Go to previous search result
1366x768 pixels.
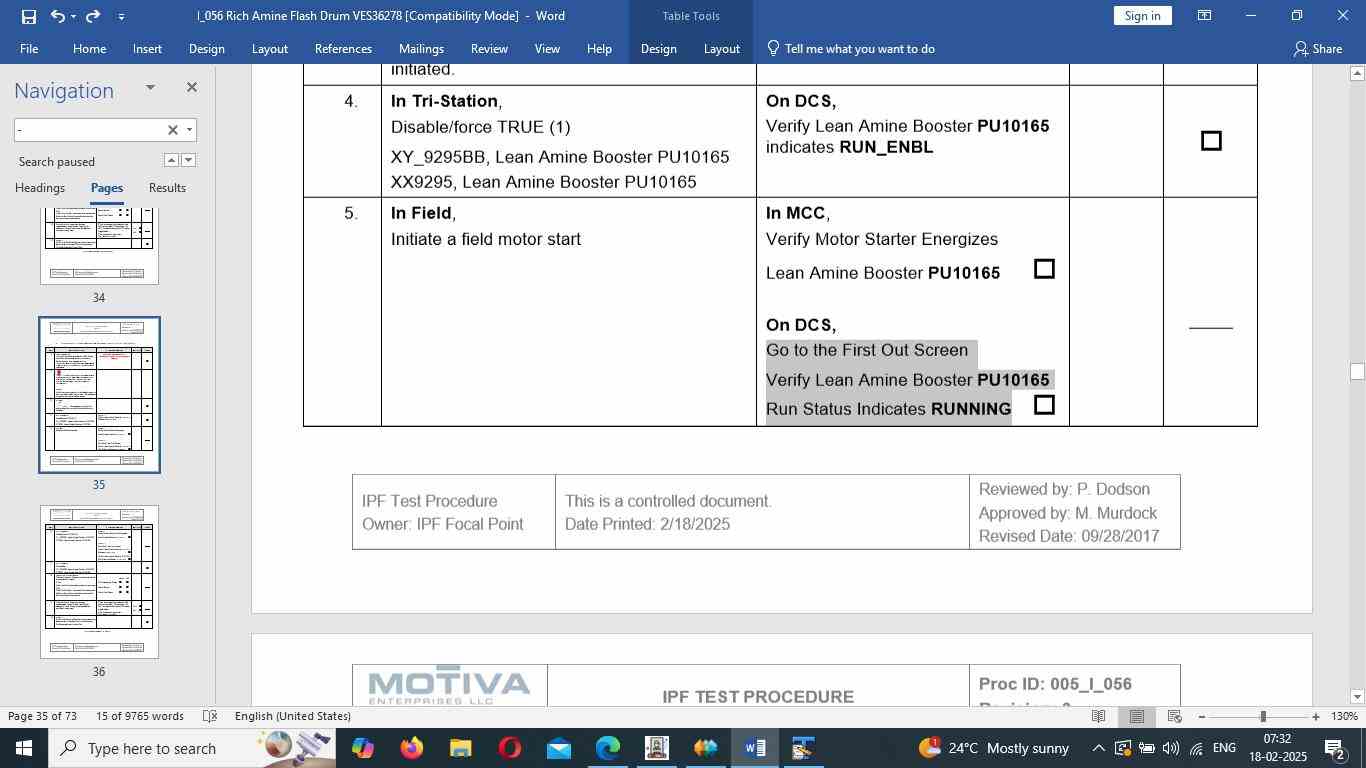(171, 160)
